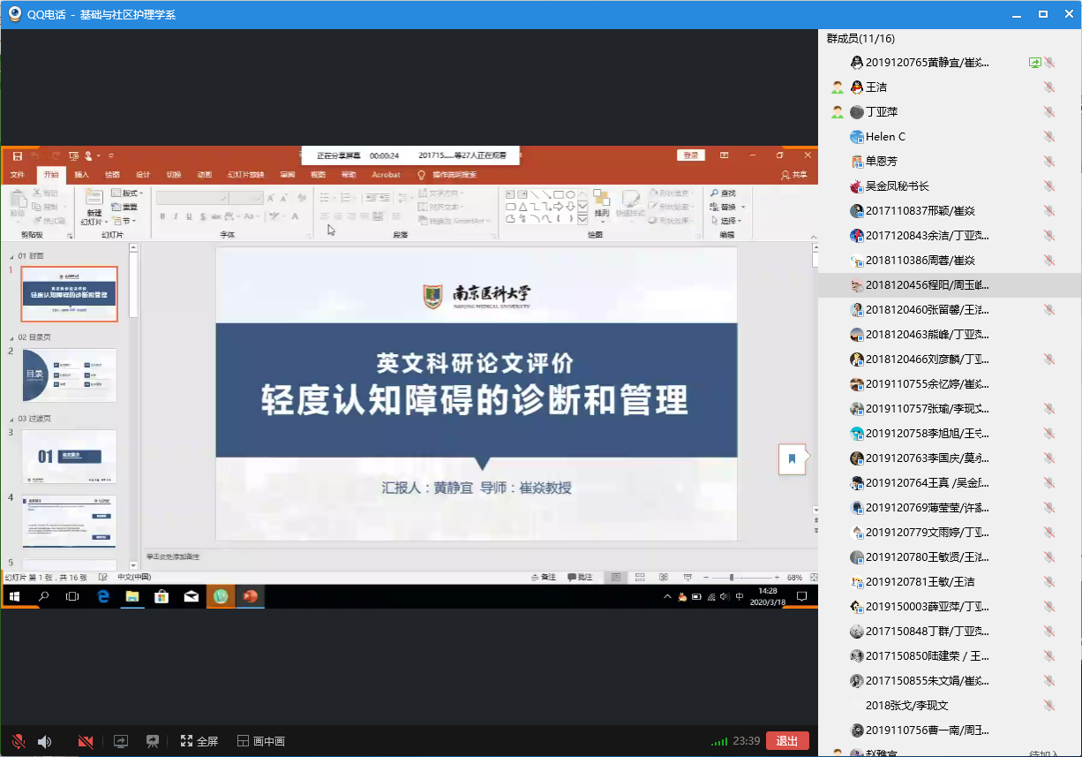Click the share screen icon
The width and height of the screenshot is (1082, 757).
(x=121, y=741)
